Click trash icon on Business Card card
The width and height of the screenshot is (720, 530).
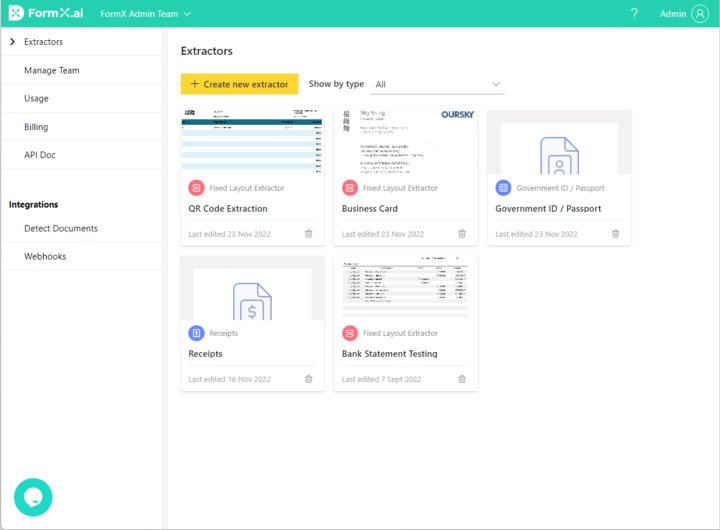point(462,234)
